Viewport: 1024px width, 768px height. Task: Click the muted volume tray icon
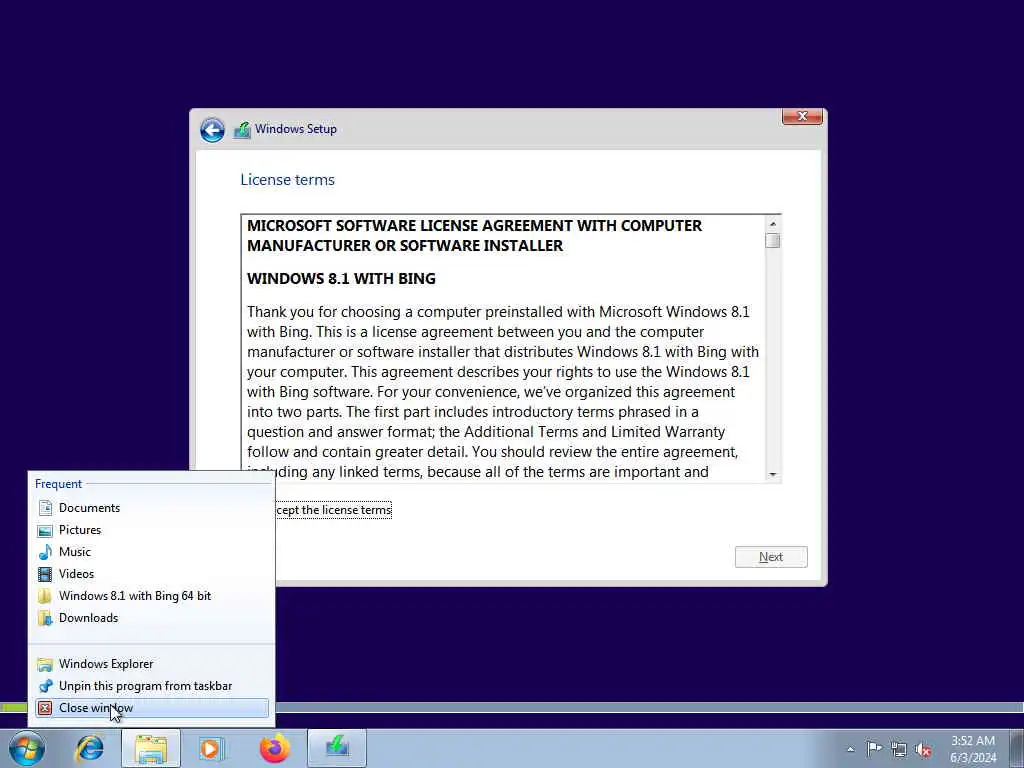click(x=923, y=749)
